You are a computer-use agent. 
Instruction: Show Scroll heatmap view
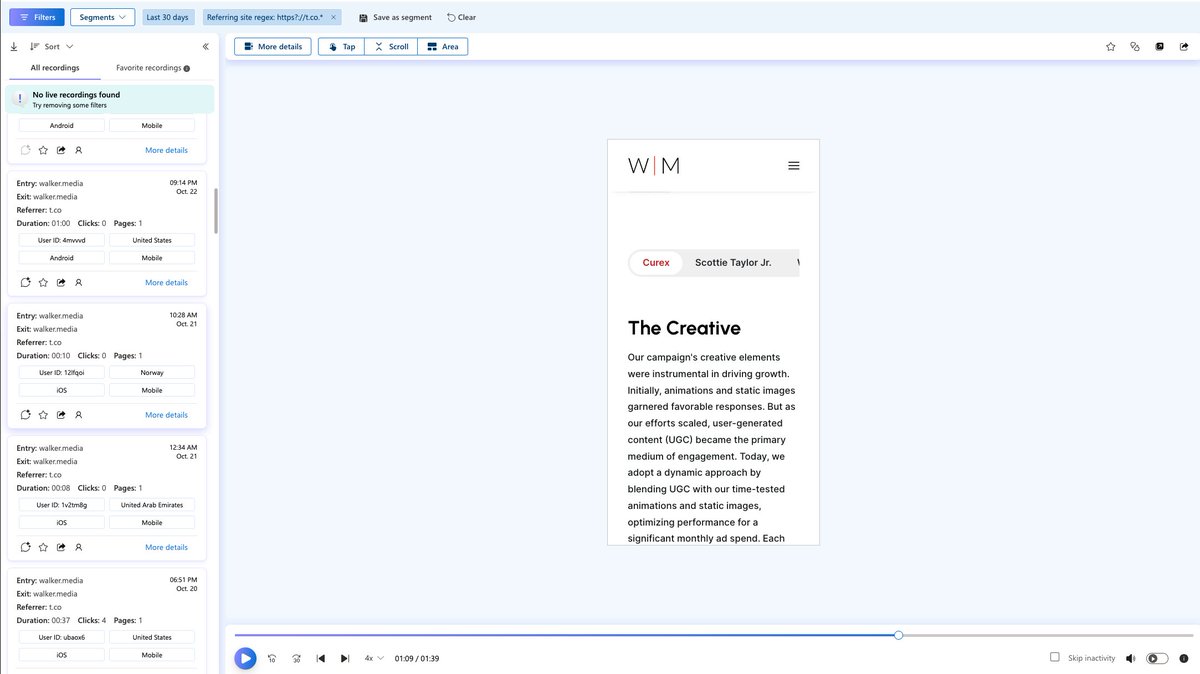391,46
